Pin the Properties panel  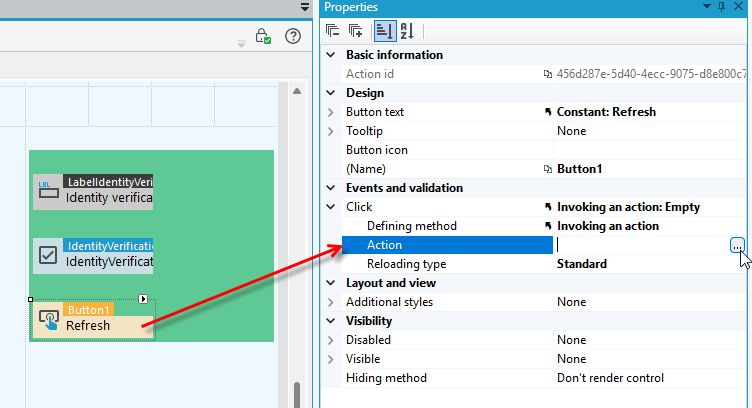721,7
